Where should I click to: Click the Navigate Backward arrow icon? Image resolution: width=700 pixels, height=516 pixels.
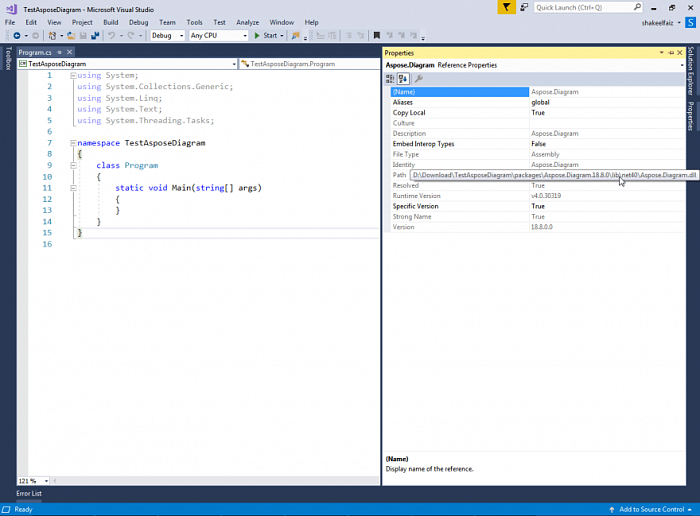pyautogui.click(x=17, y=35)
